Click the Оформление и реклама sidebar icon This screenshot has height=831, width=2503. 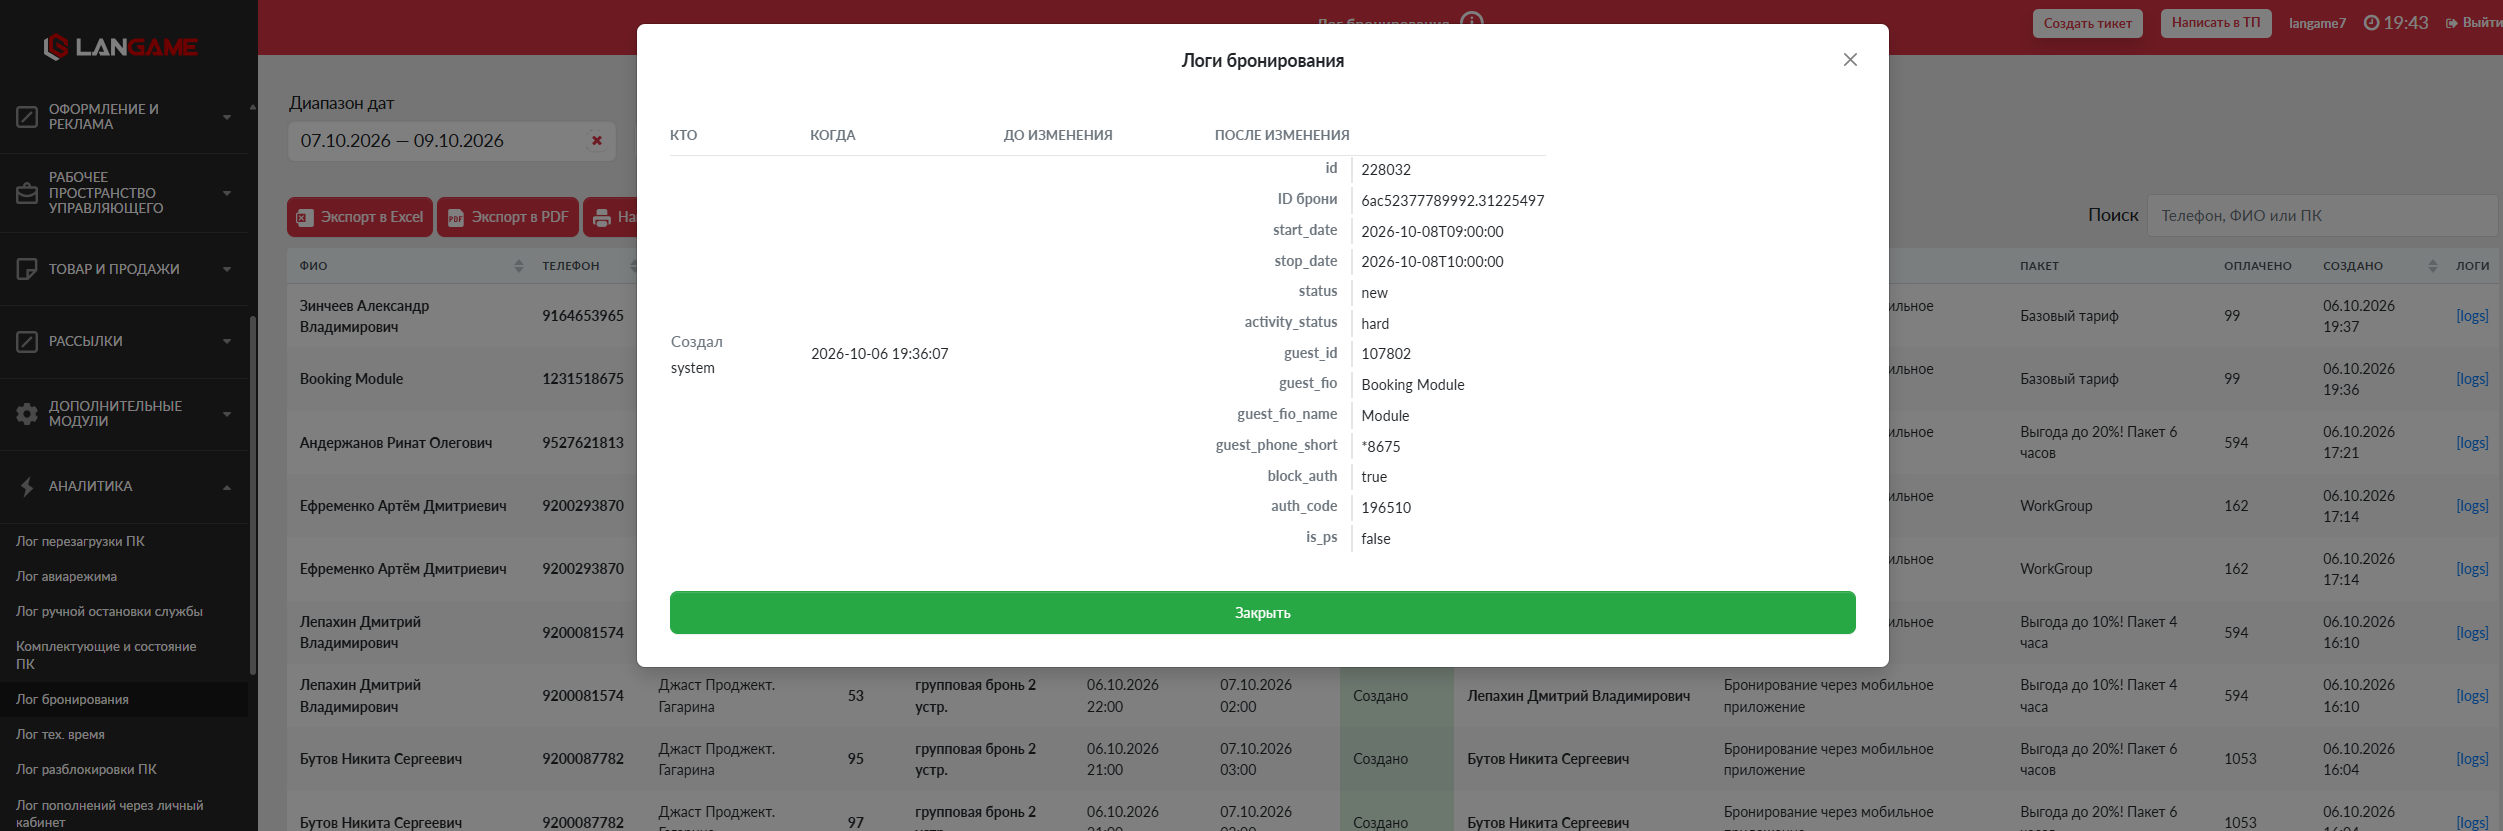pyautogui.click(x=27, y=117)
